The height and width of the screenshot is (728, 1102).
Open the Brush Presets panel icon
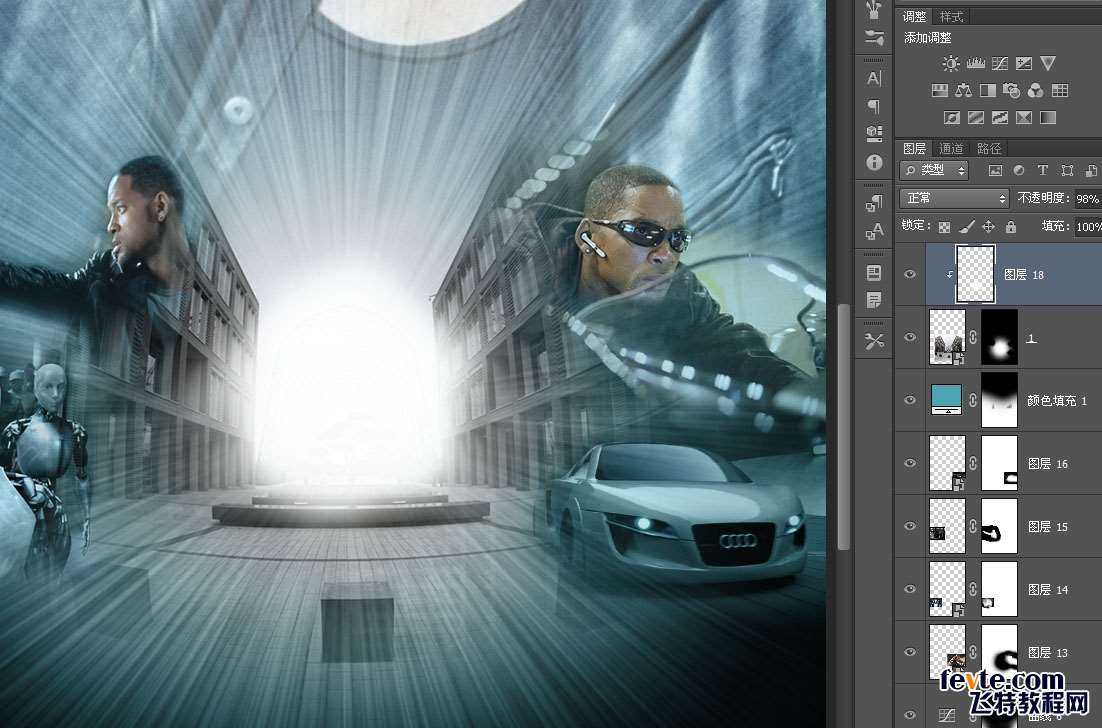(874, 38)
